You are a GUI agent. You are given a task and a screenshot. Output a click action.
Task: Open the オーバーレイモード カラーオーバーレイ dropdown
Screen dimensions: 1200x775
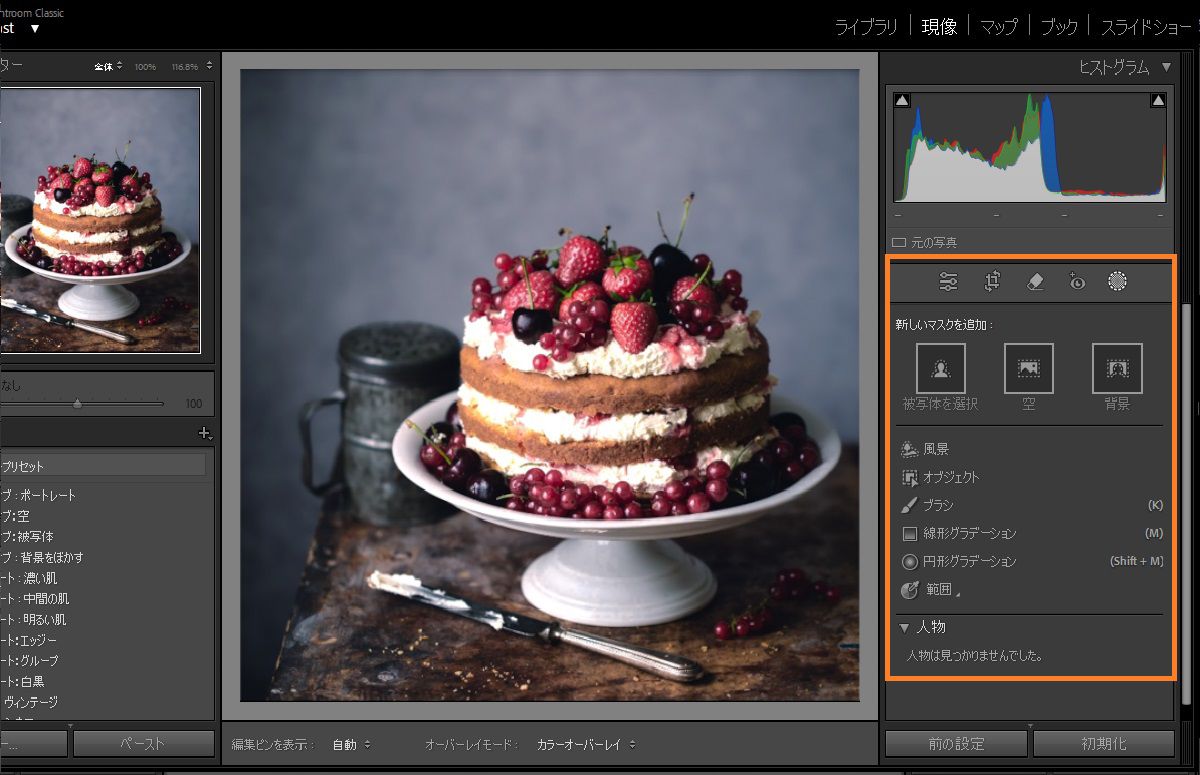click(586, 745)
